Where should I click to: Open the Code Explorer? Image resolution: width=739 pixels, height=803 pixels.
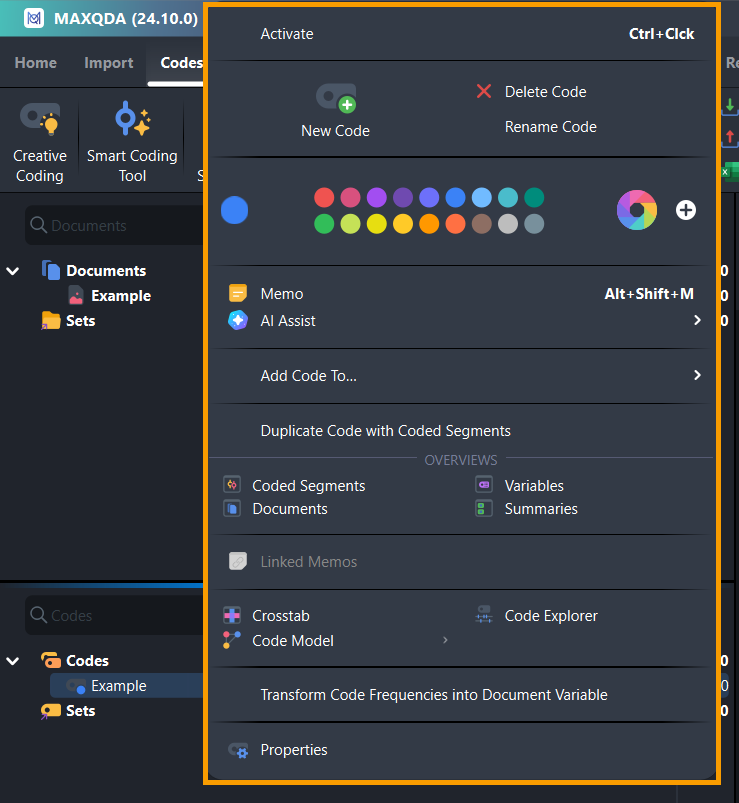pyautogui.click(x=550, y=616)
